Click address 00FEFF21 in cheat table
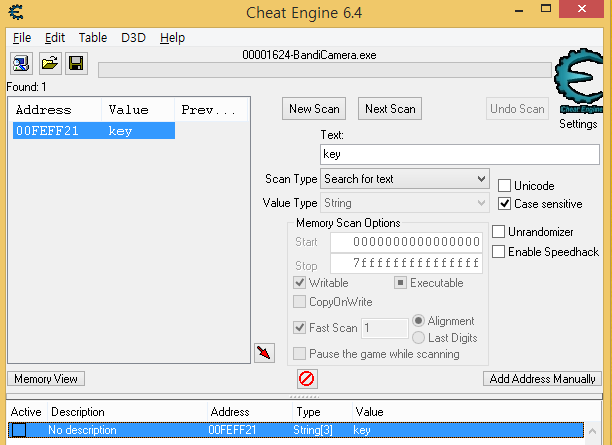 (x=232, y=430)
